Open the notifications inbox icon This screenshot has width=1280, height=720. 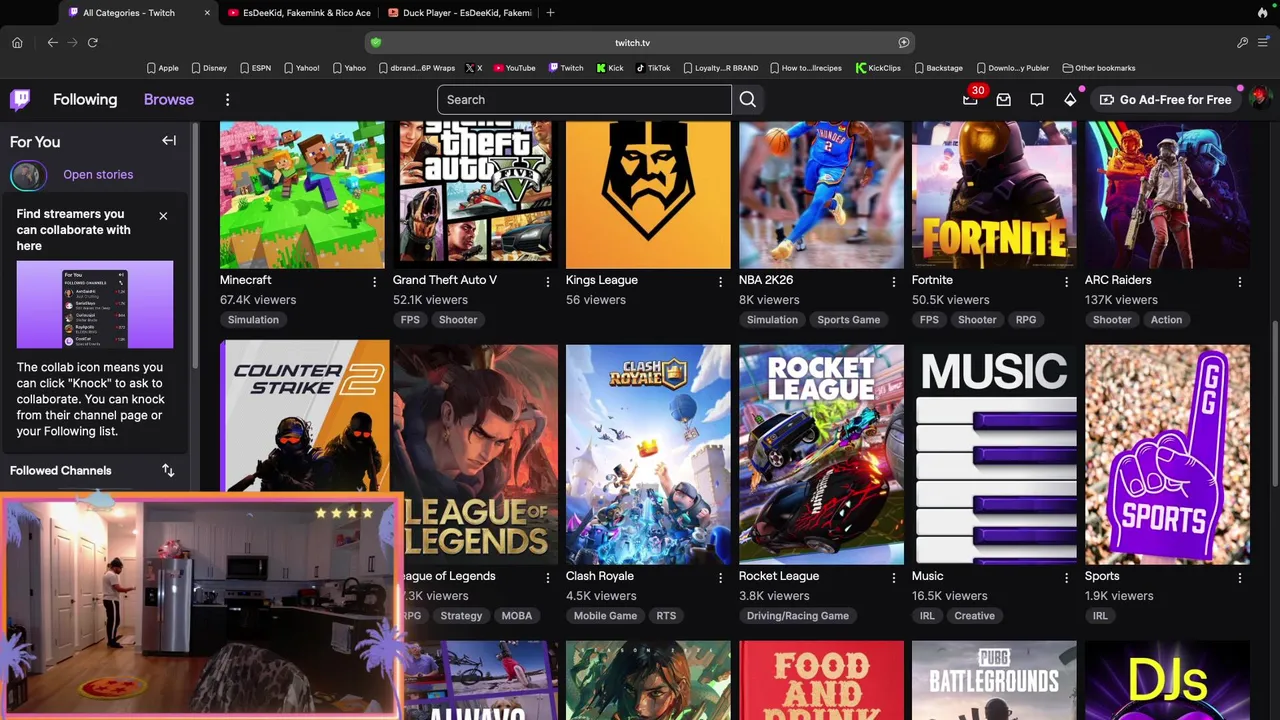click(1004, 100)
